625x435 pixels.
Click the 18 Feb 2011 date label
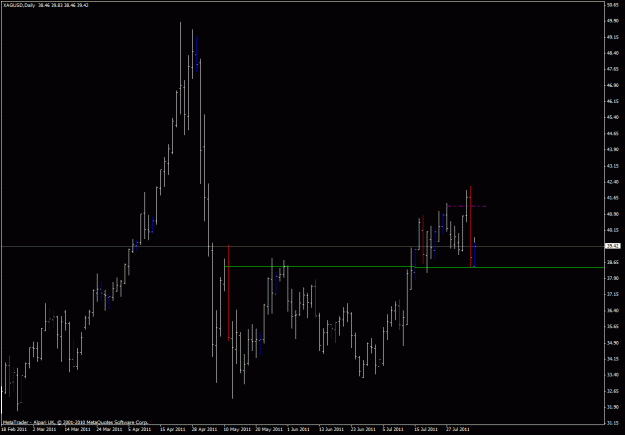click(x=12, y=430)
